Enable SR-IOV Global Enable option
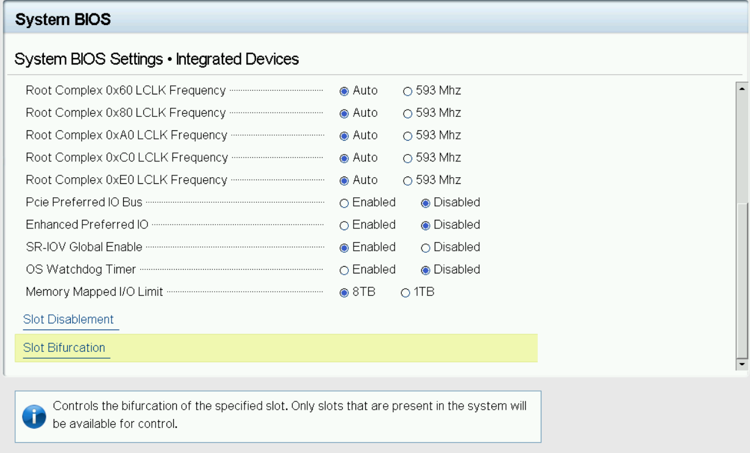The height and width of the screenshot is (453, 750). pyautogui.click(x=344, y=248)
